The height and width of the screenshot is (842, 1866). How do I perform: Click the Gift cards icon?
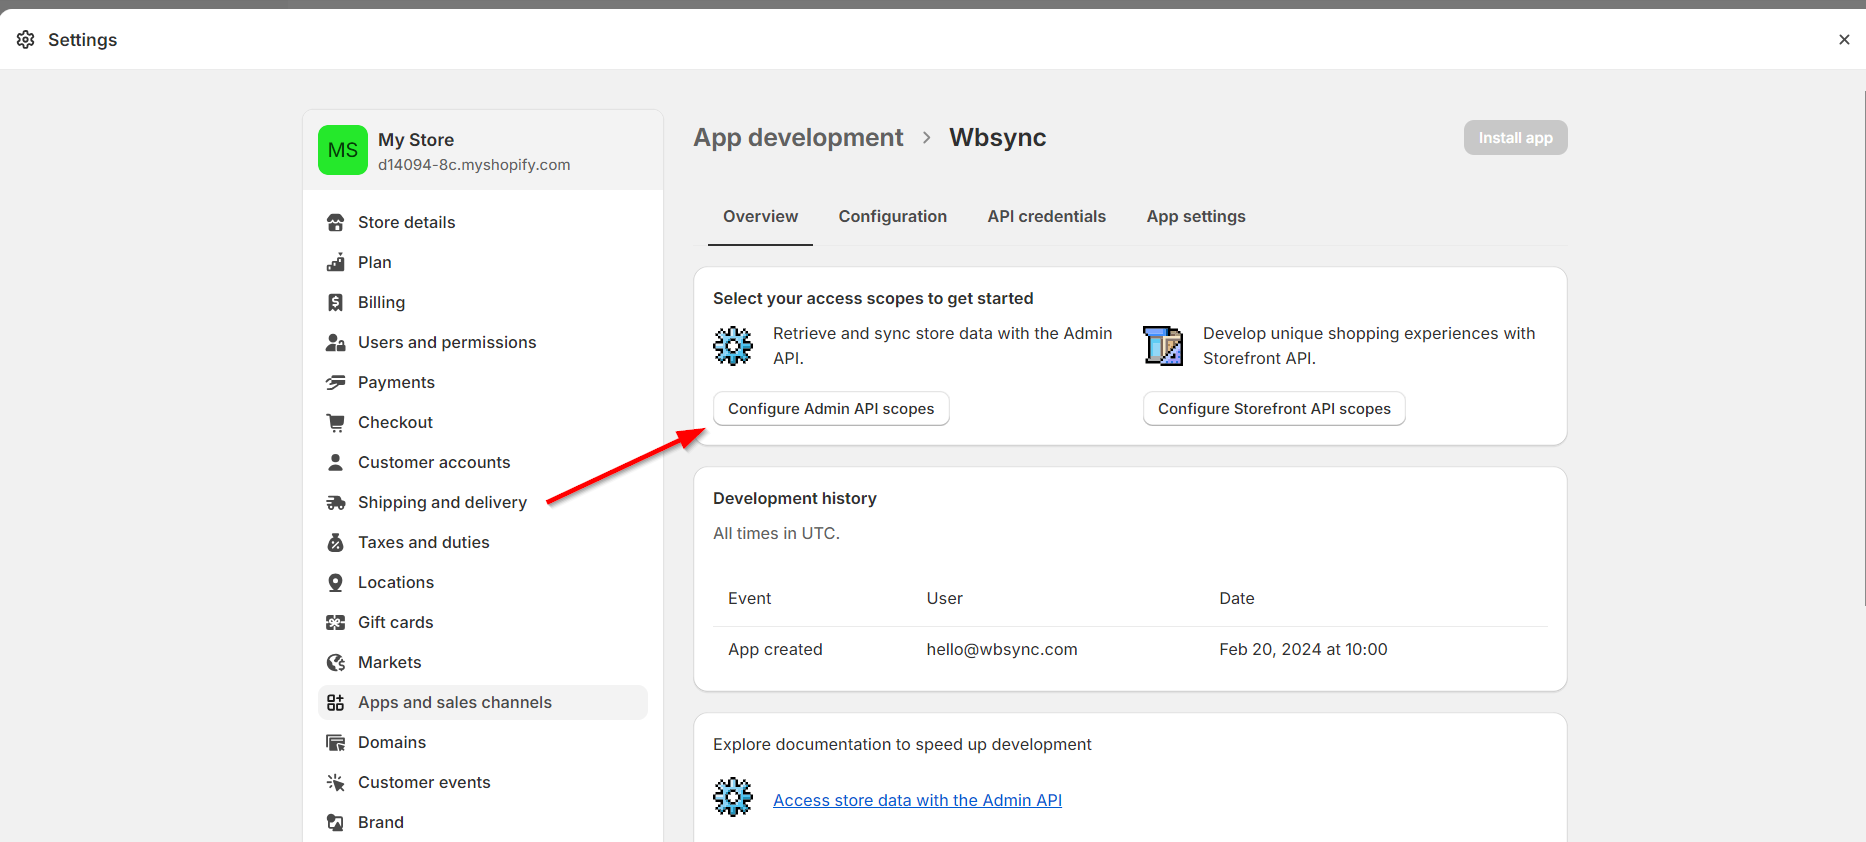coord(336,622)
